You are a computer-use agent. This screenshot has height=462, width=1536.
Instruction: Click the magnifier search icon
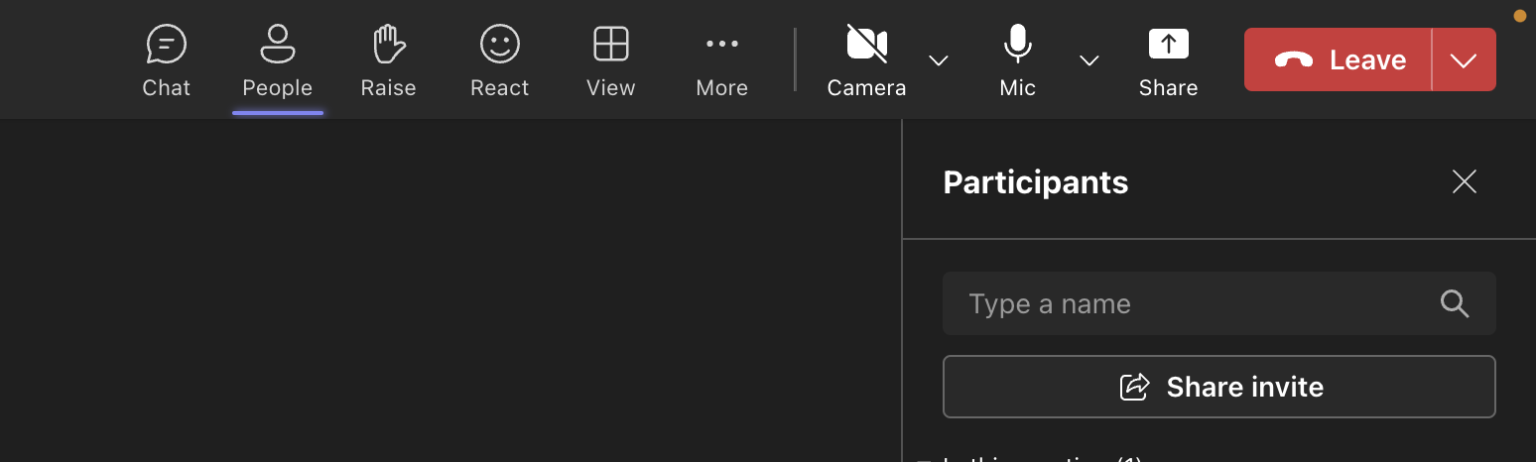click(1454, 304)
